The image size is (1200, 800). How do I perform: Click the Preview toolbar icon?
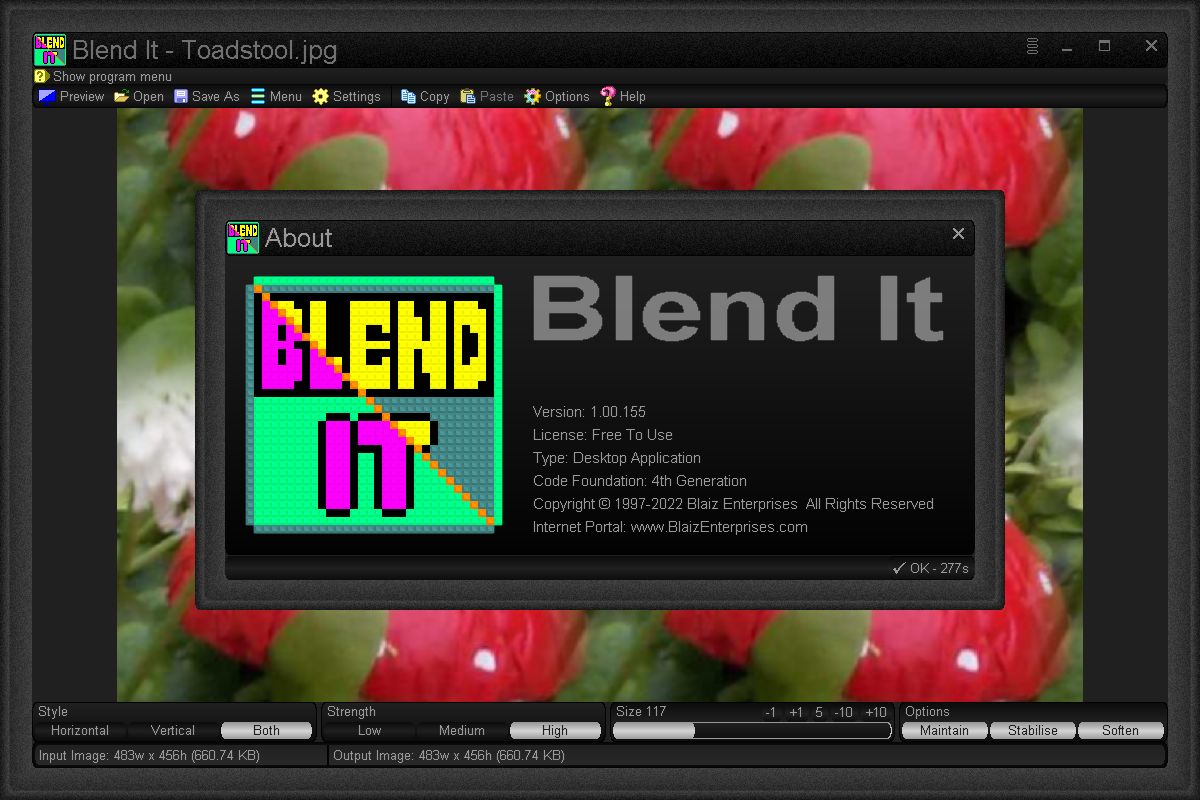click(x=47, y=96)
